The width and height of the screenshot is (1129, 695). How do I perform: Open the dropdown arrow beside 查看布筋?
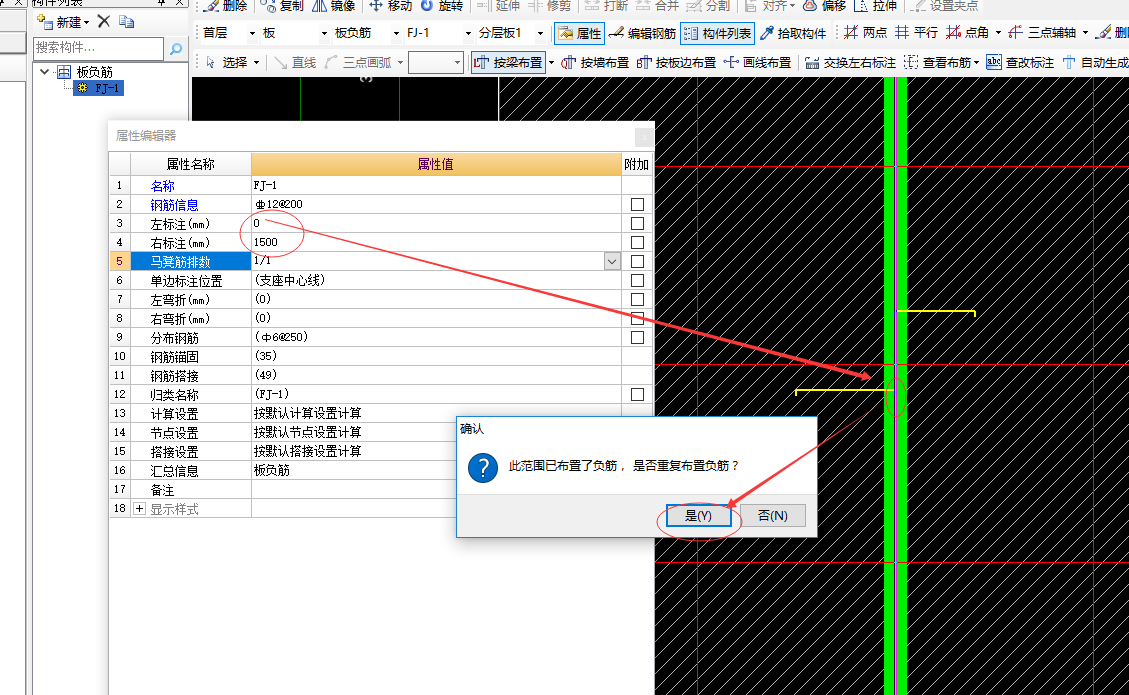point(976,63)
